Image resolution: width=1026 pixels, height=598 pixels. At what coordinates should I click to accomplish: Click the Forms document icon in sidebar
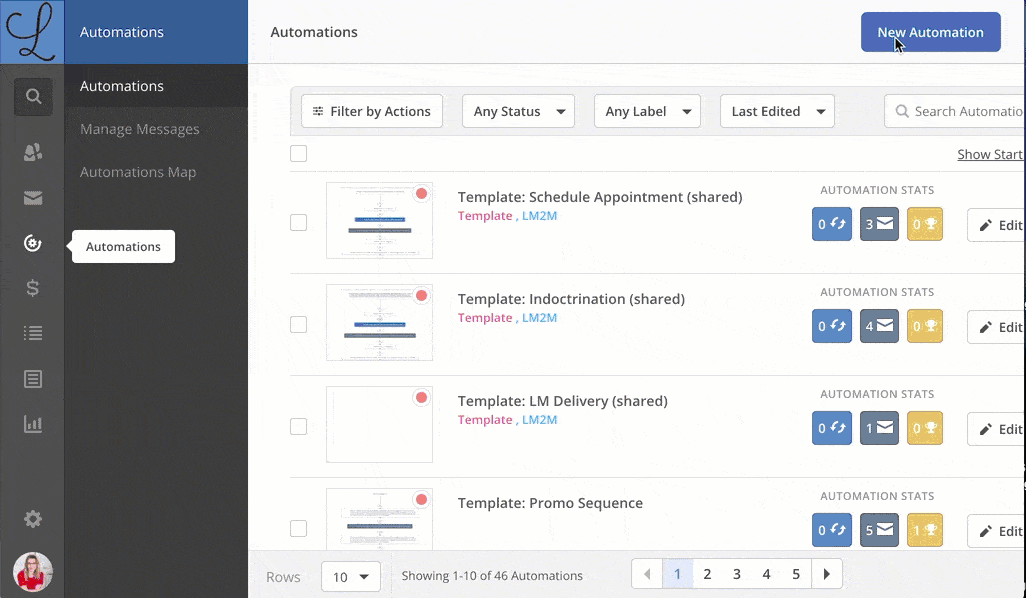pos(32,379)
